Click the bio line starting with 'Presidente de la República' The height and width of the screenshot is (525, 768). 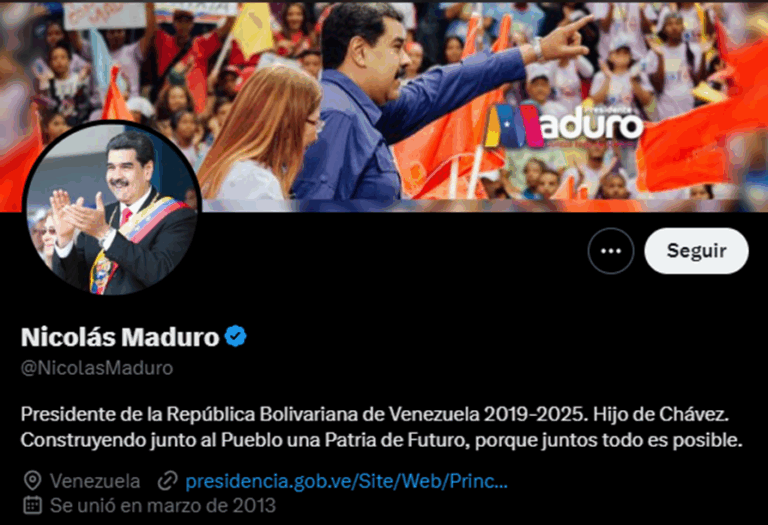tap(375, 415)
